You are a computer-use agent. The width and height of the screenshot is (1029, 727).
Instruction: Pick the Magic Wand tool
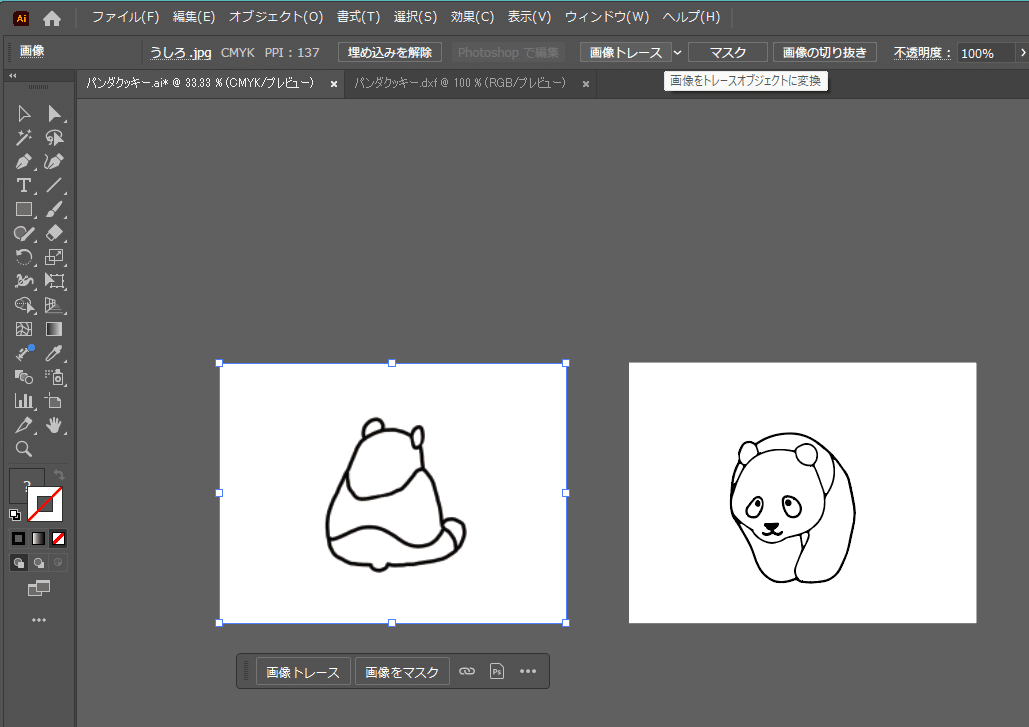point(24,138)
